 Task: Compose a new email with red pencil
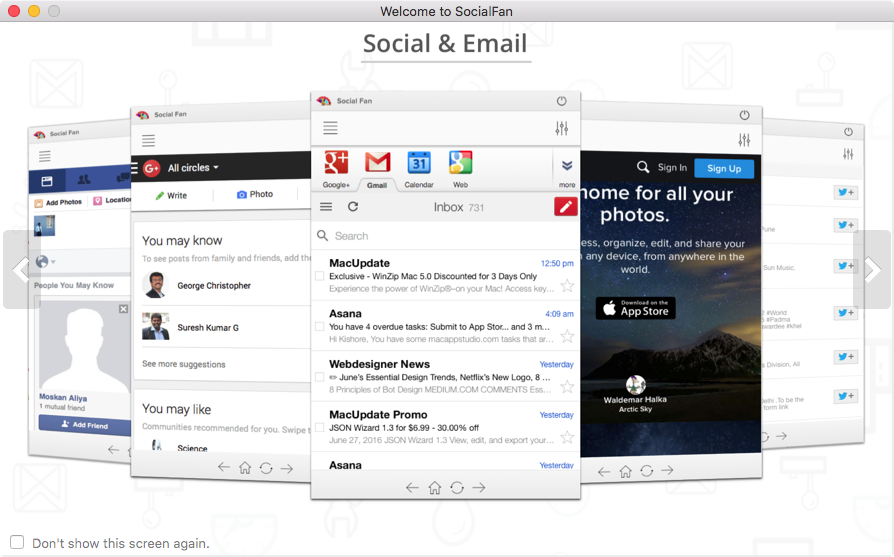pos(566,206)
